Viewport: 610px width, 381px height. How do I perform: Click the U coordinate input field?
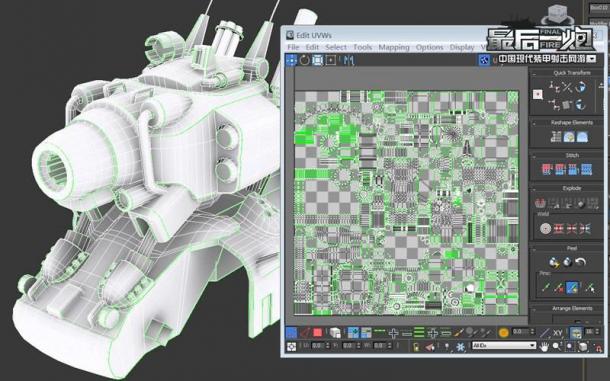pyautogui.click(x=318, y=346)
